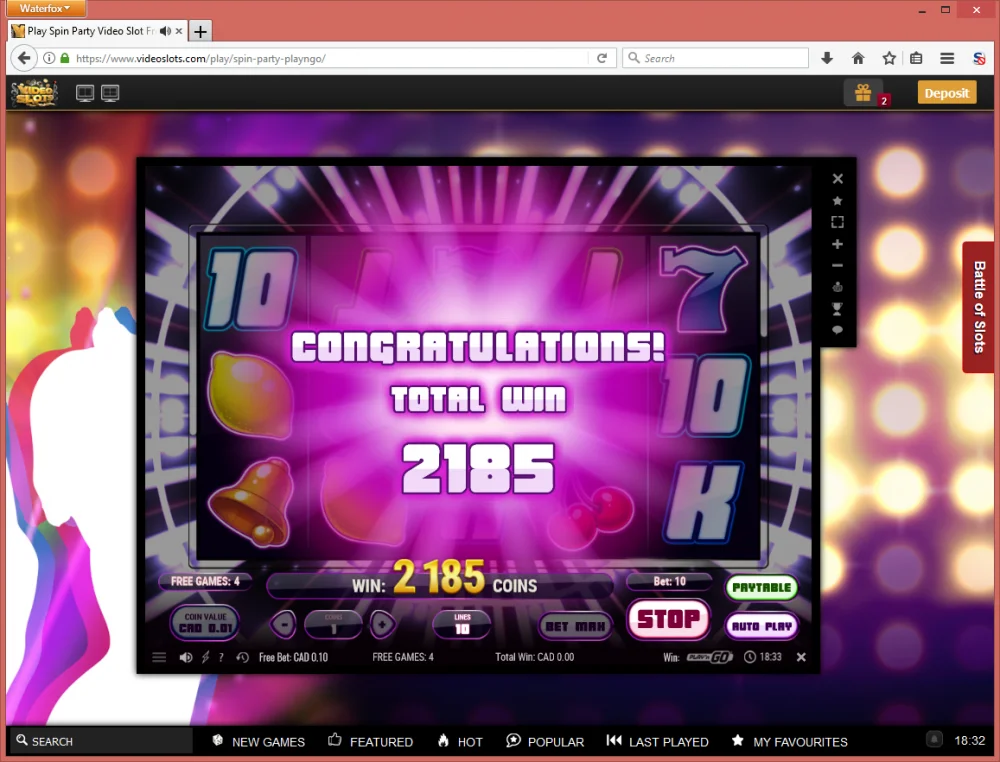The image size is (1000, 762).
Task: Open the POPULAR games category
Action: (x=545, y=741)
